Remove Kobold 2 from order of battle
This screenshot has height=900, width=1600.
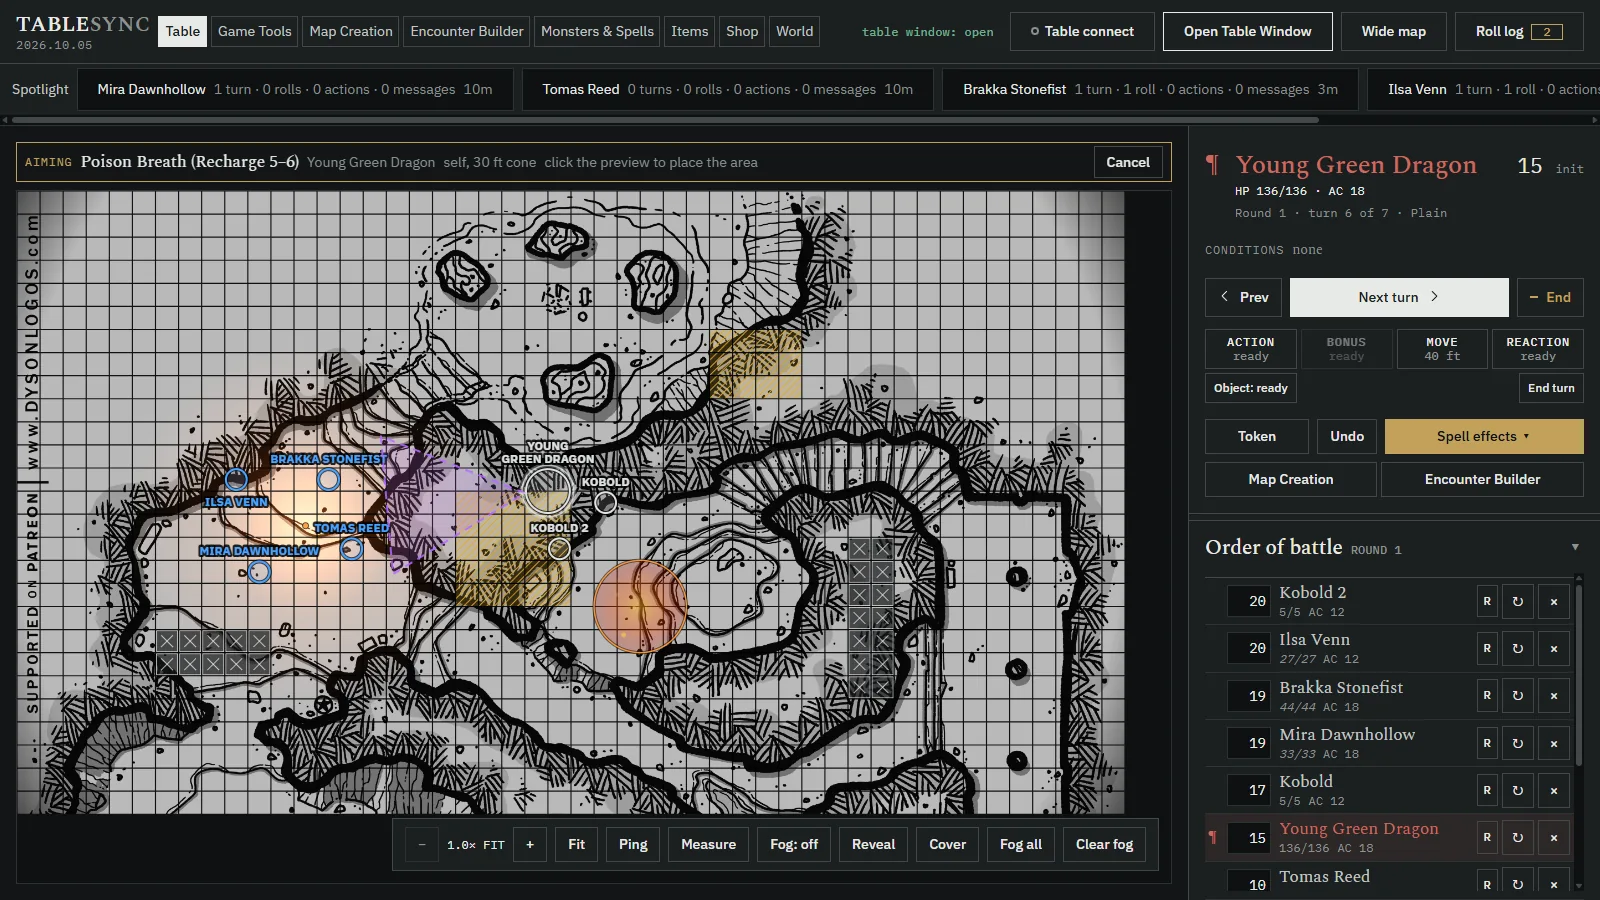pos(1554,601)
